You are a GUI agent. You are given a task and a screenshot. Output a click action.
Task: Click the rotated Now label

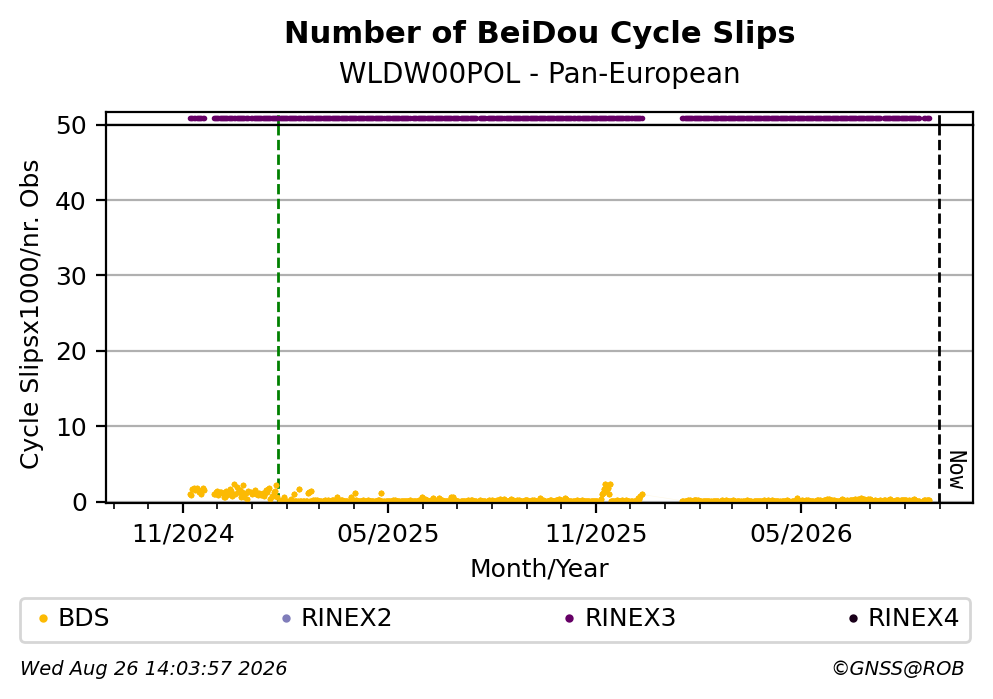click(957, 470)
